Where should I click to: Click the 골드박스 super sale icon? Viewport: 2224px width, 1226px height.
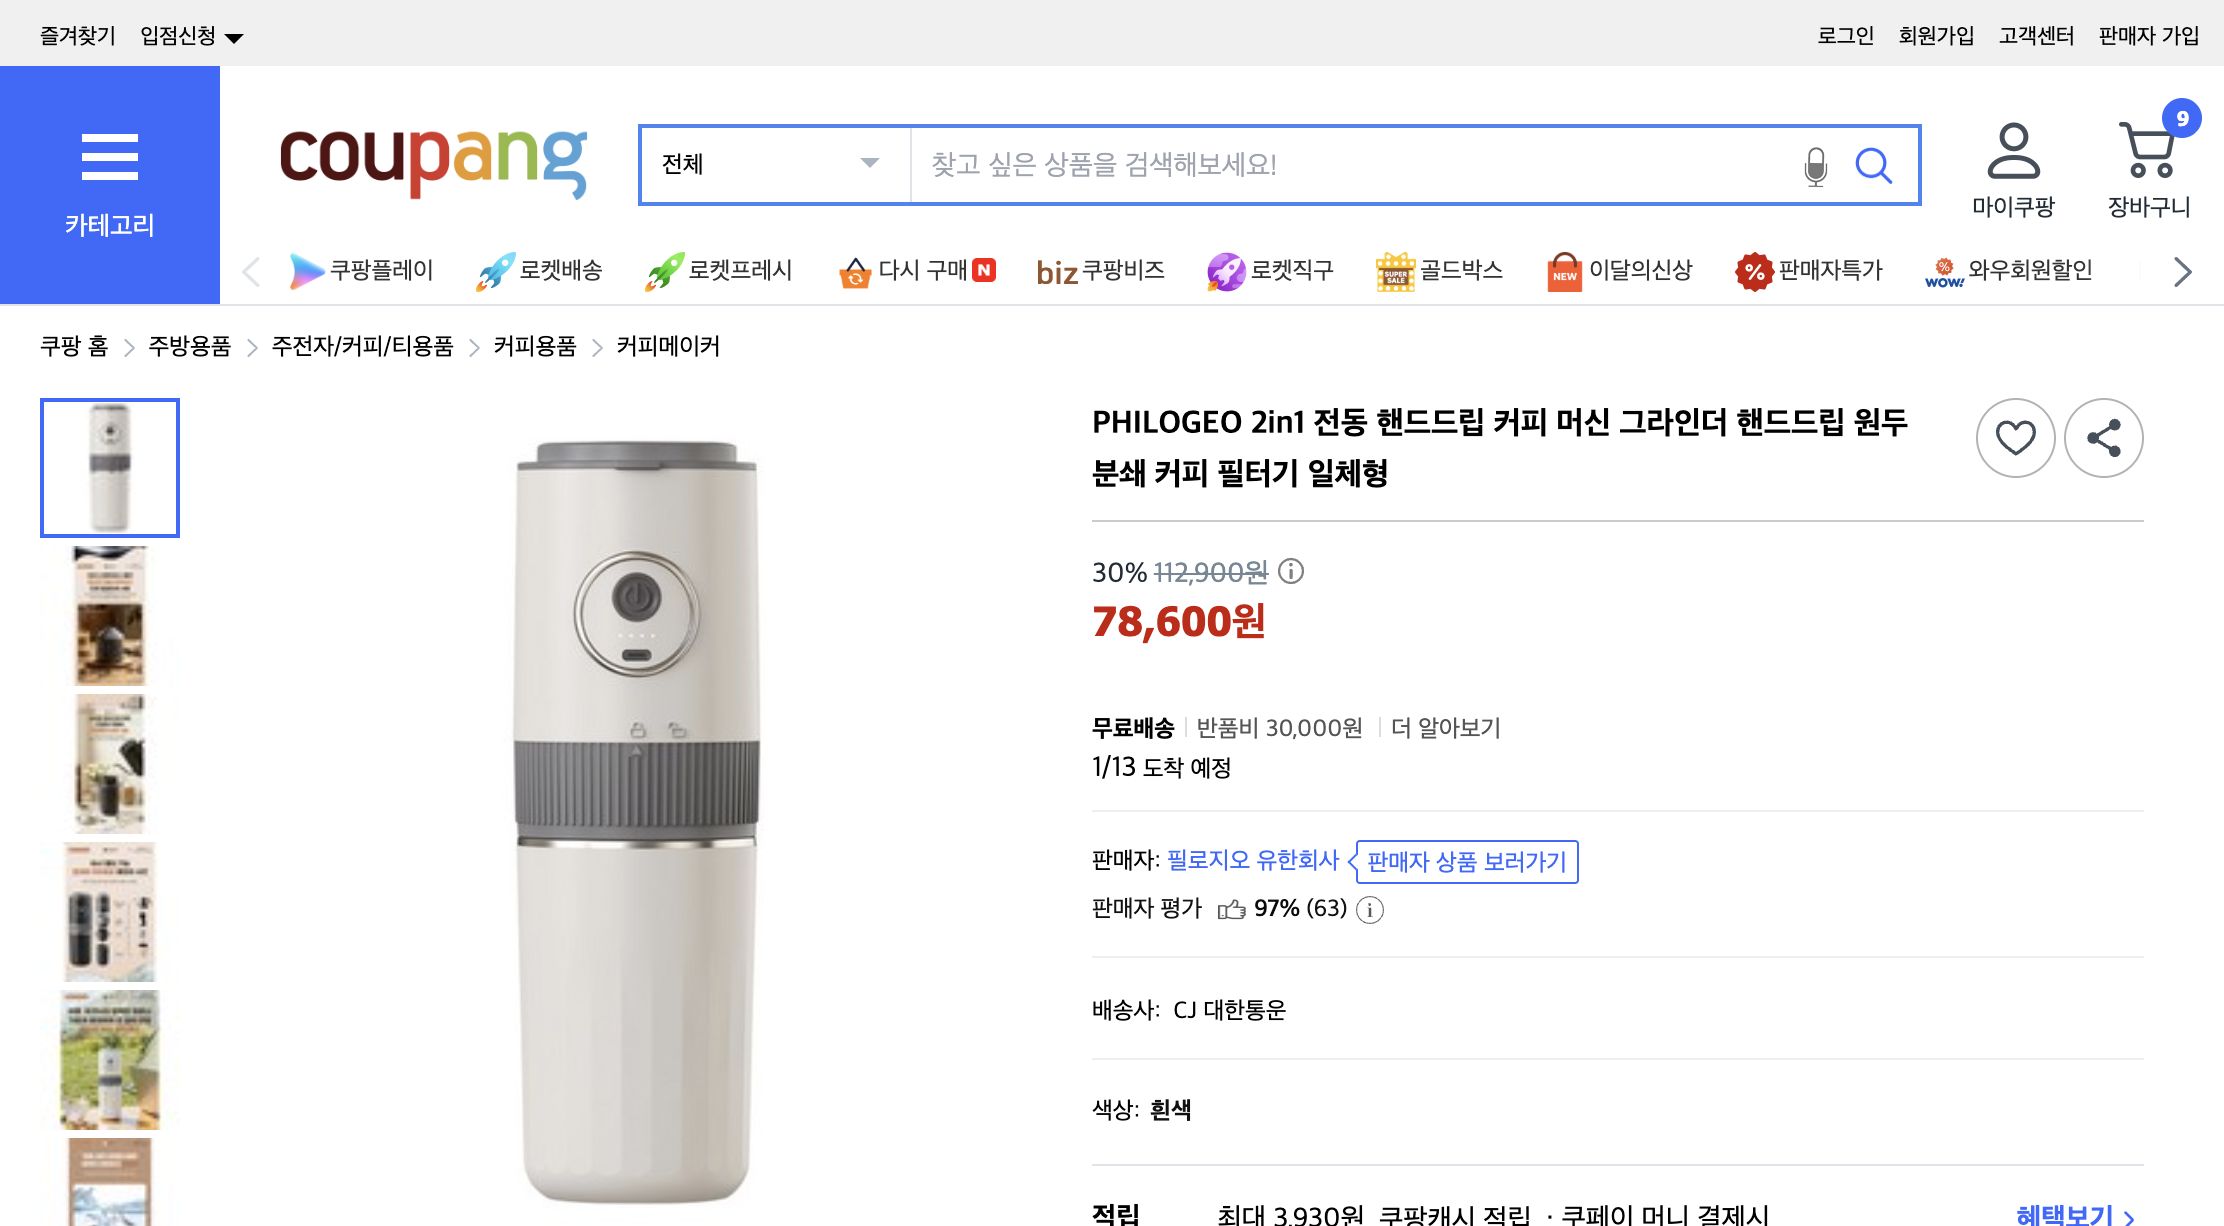pyautogui.click(x=1440, y=269)
